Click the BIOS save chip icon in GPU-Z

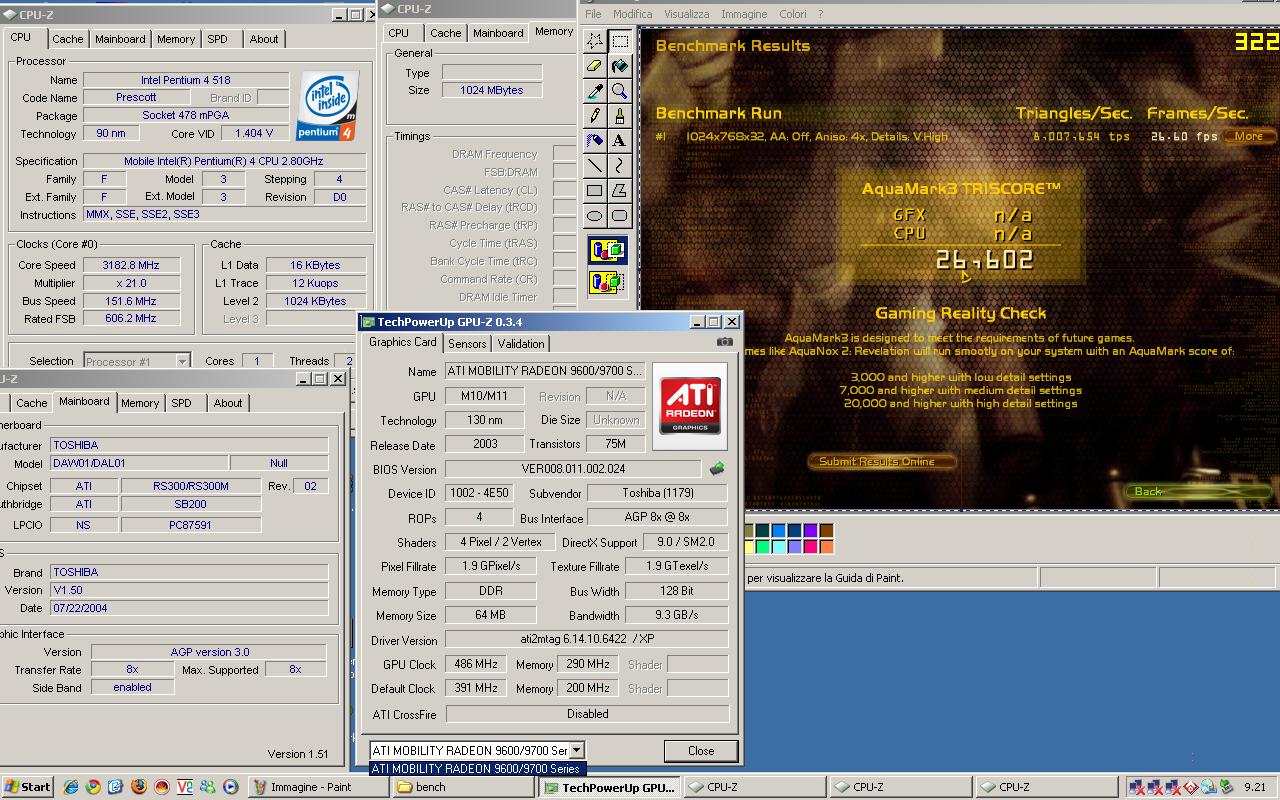tap(716, 468)
